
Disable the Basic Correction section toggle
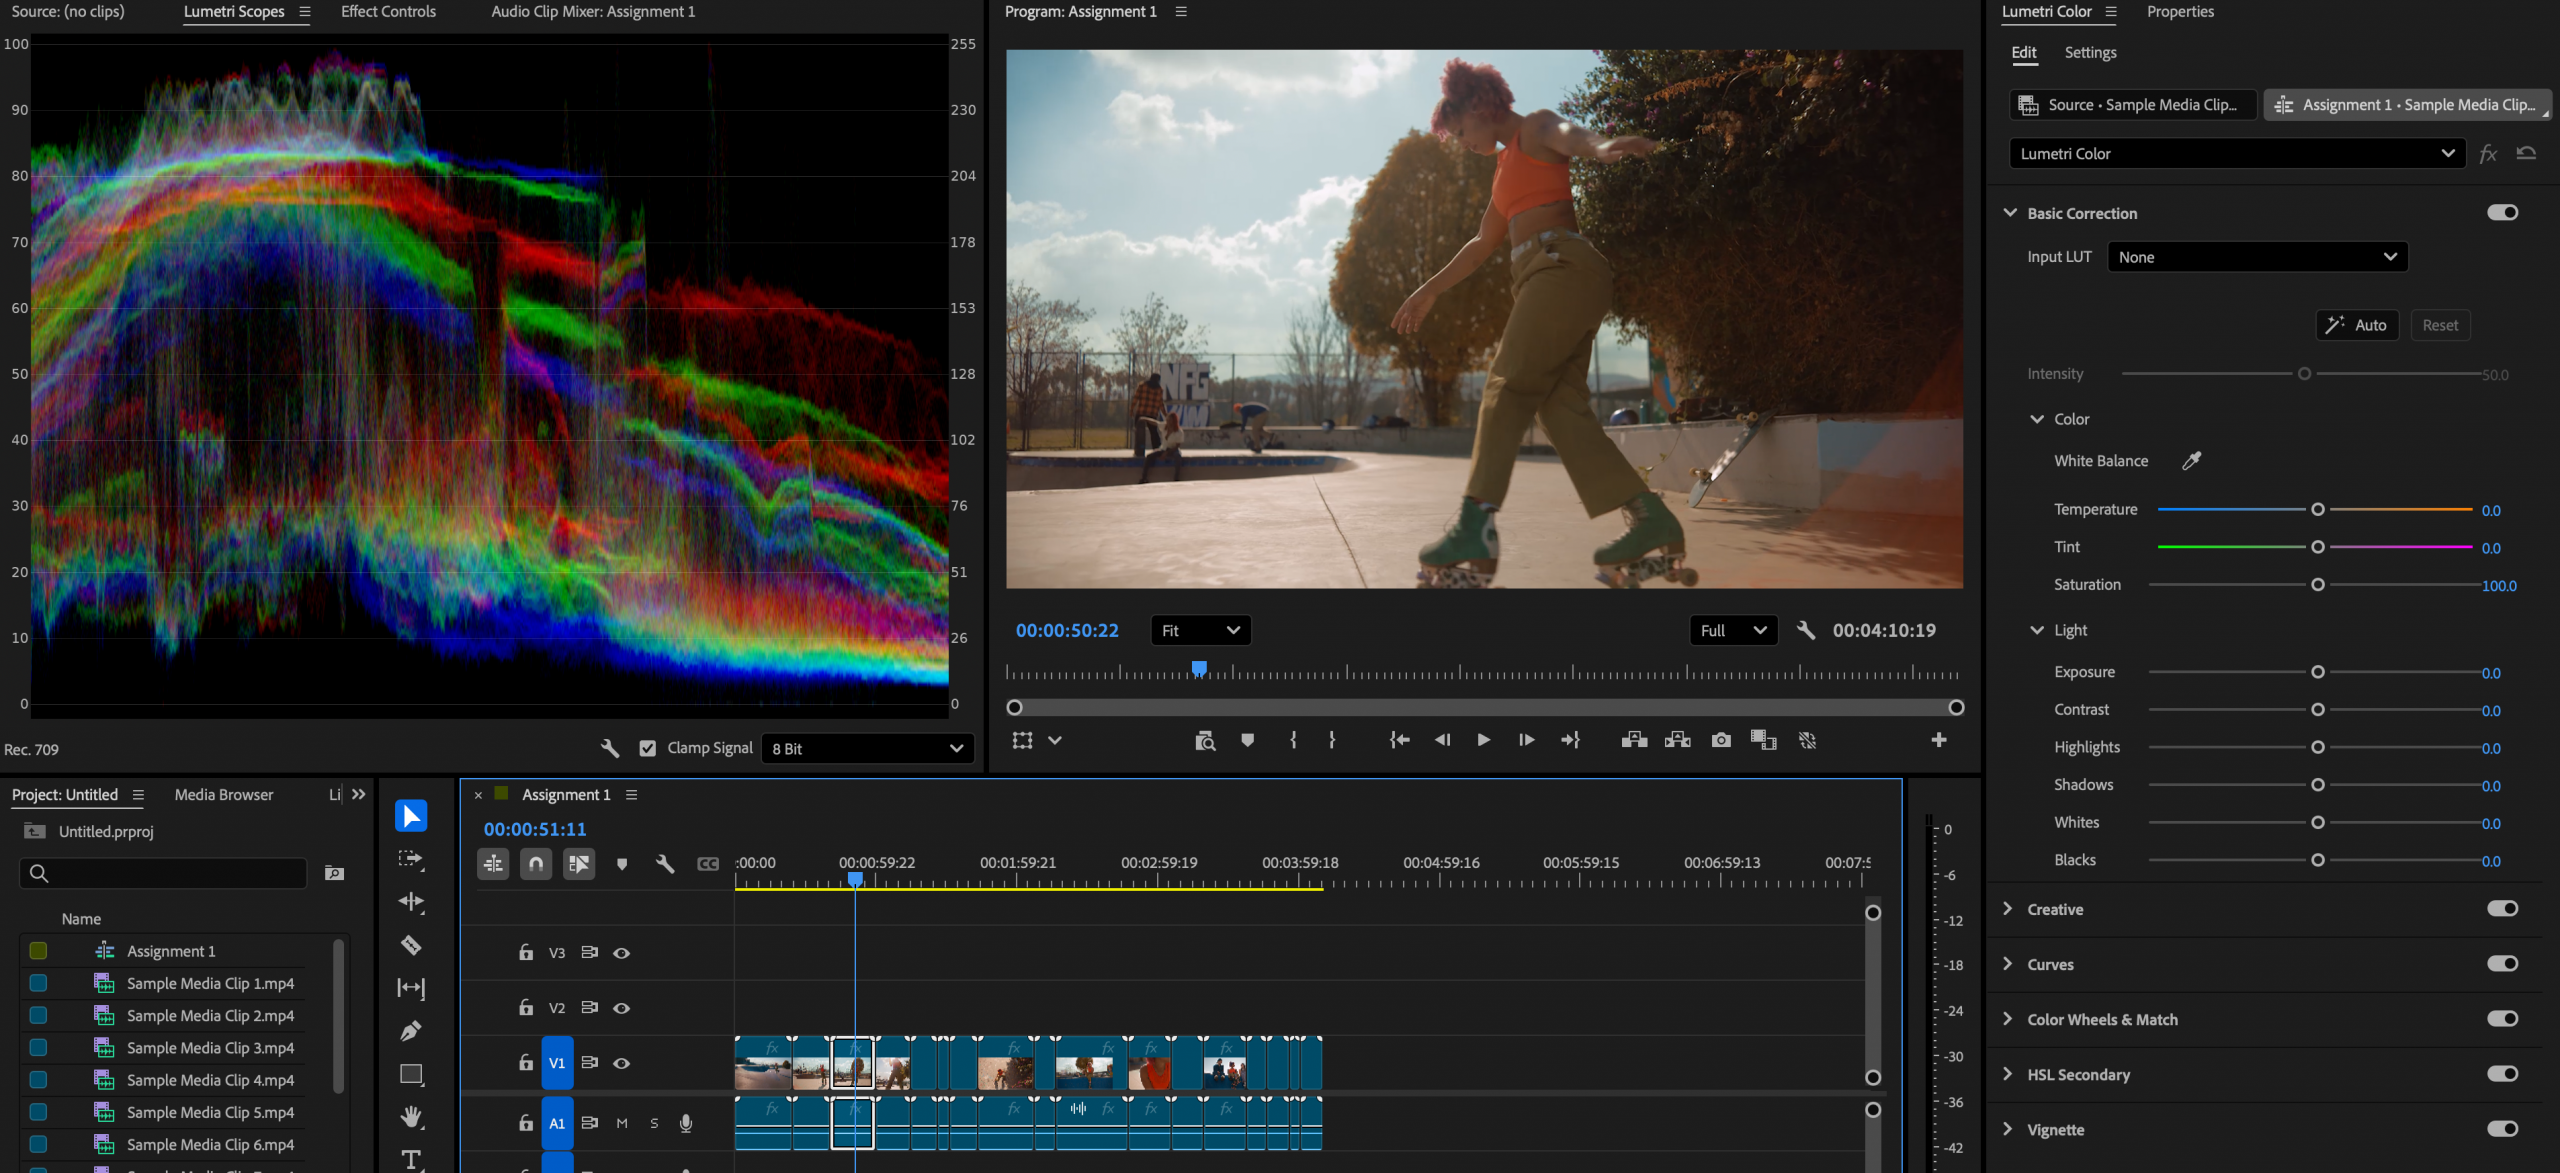coord(2502,213)
